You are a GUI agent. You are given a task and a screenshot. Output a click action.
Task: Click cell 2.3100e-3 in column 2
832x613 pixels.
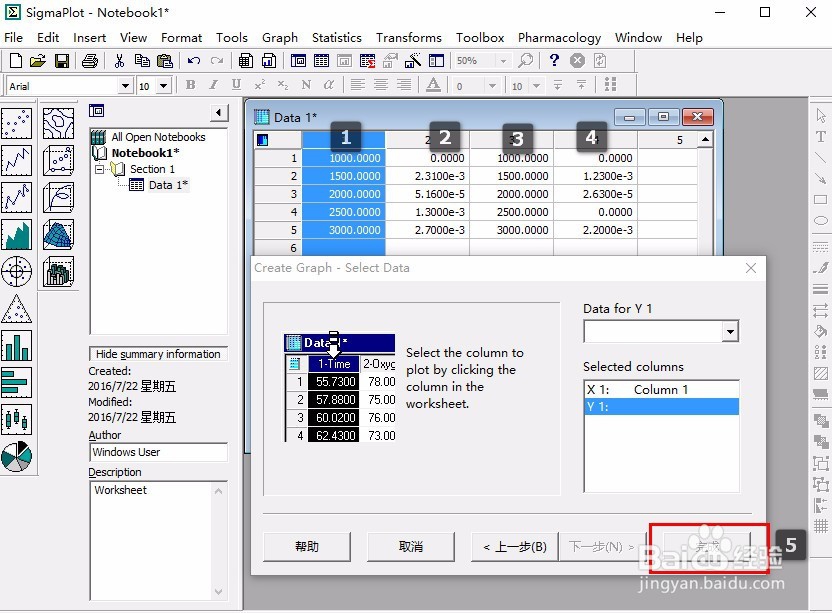click(x=428, y=176)
